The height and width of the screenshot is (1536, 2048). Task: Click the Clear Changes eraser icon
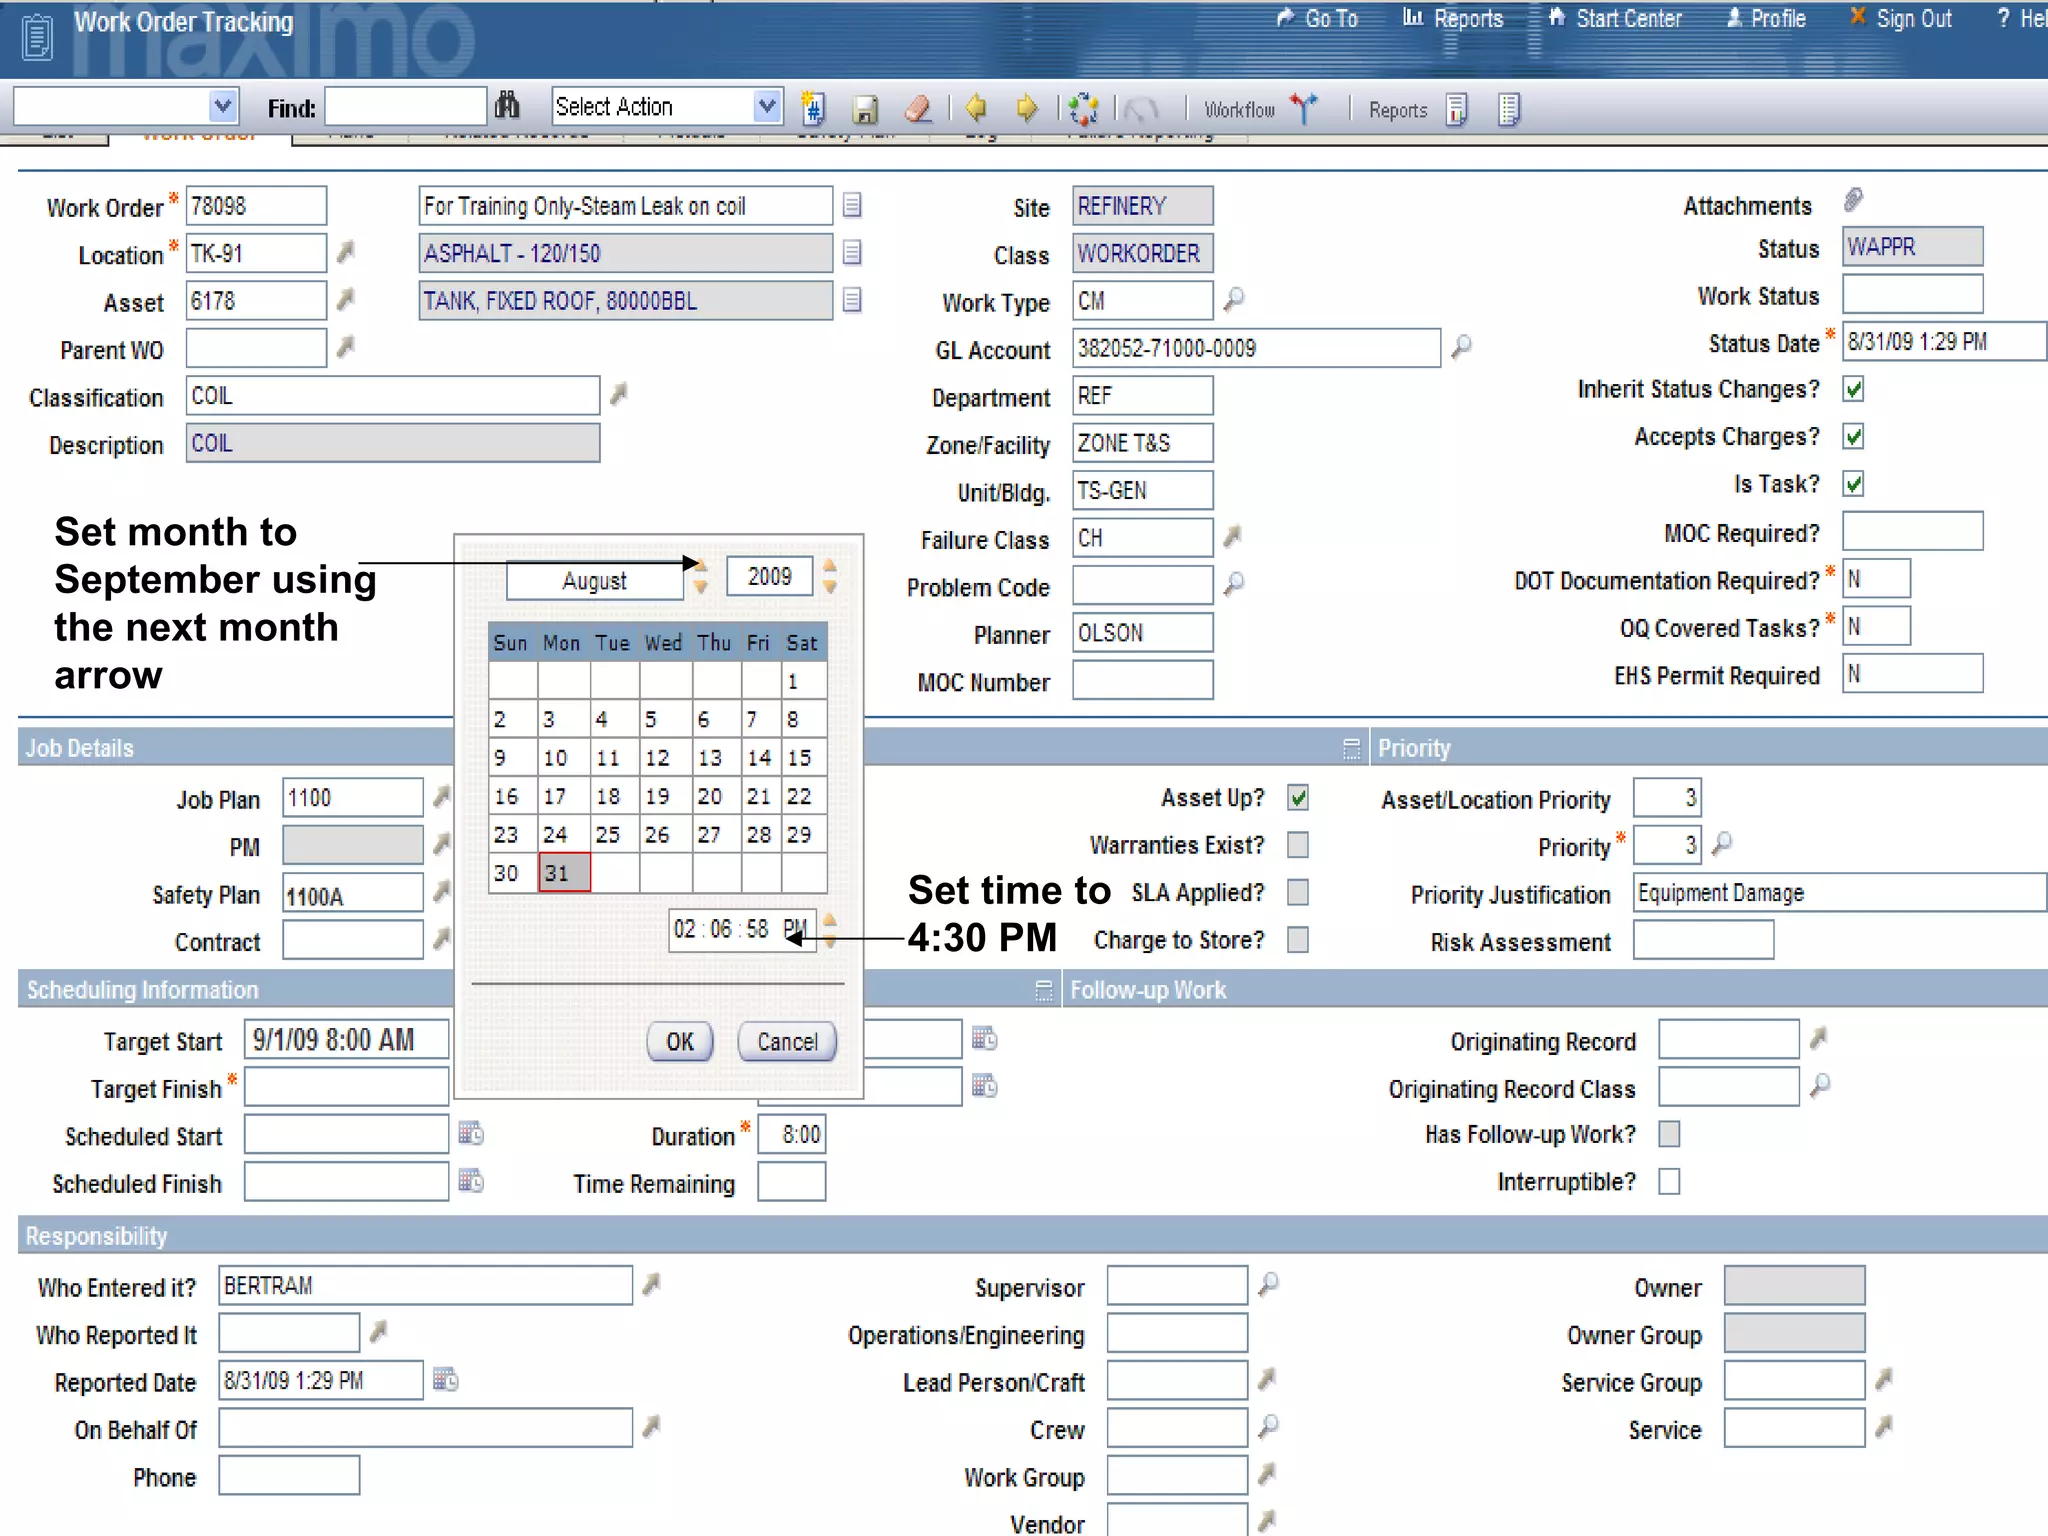pyautogui.click(x=917, y=108)
